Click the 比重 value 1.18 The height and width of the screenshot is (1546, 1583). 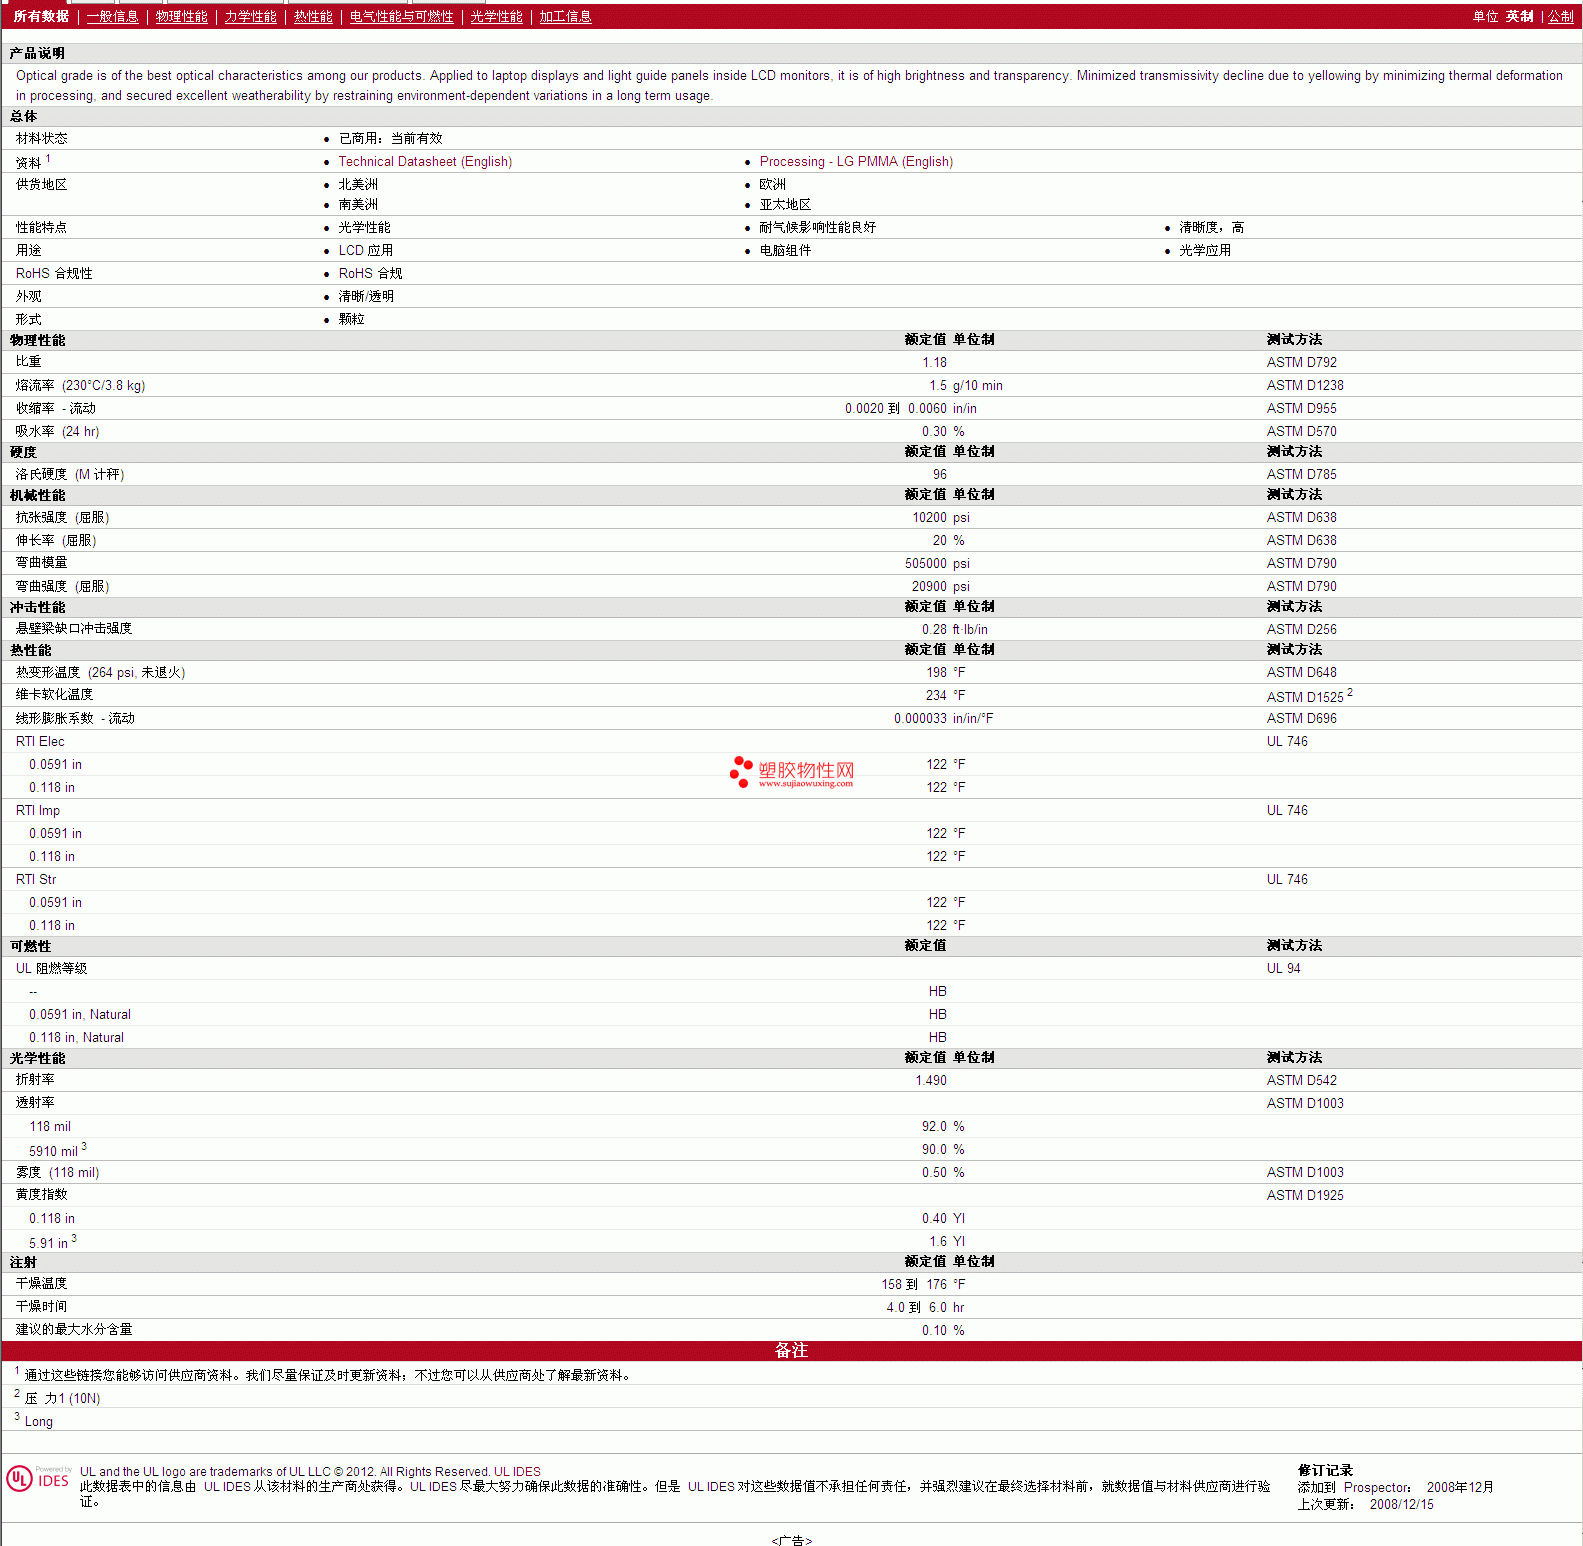934,363
